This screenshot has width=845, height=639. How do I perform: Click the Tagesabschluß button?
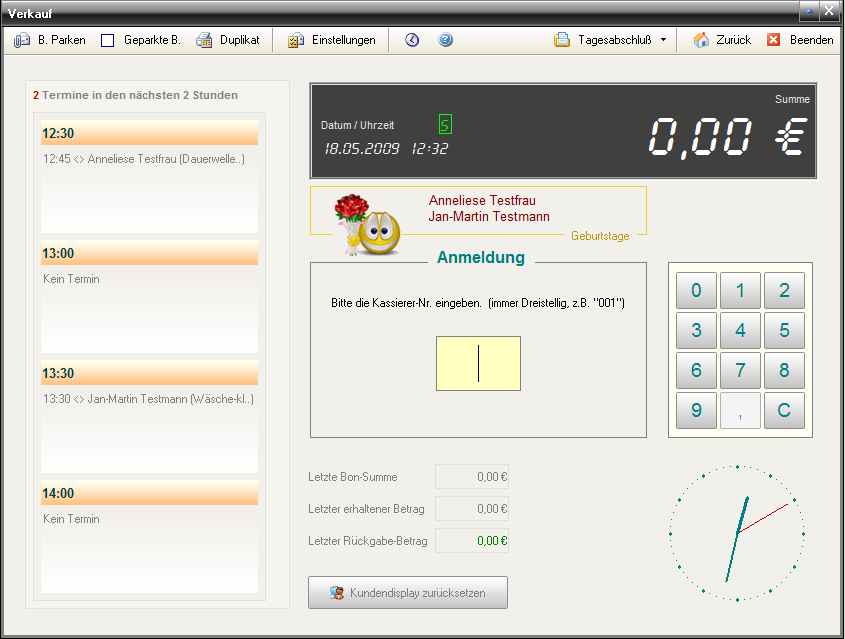point(602,40)
